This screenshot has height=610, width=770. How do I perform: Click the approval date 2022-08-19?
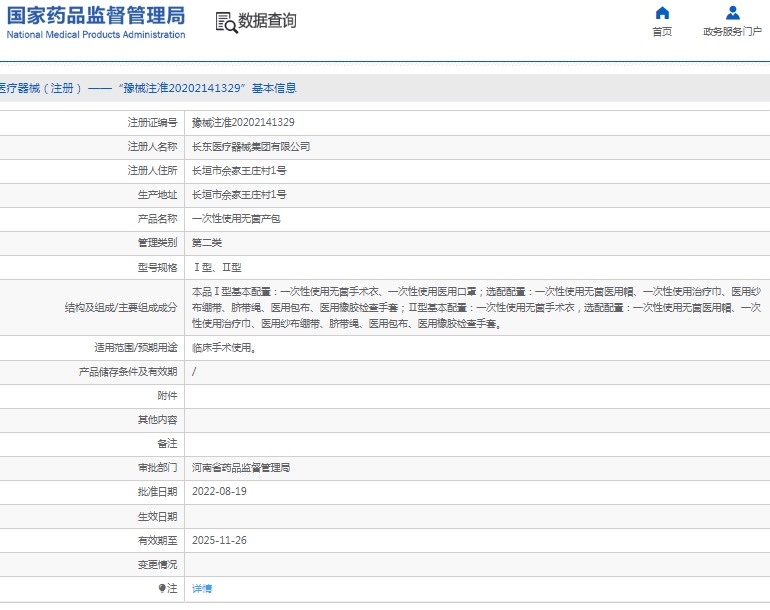point(220,492)
